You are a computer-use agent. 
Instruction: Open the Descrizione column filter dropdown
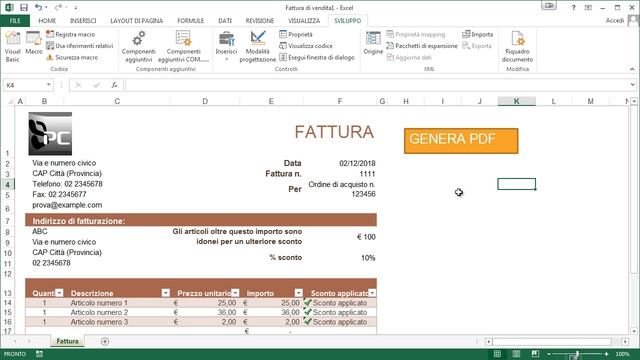click(x=165, y=293)
